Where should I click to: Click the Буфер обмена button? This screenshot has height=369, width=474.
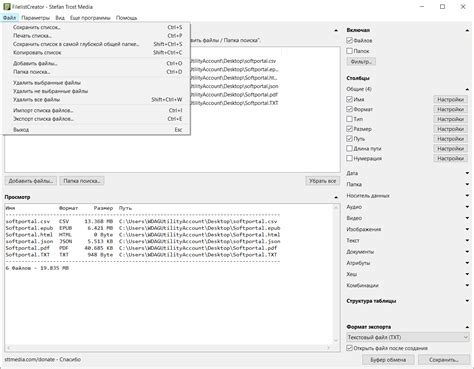pos(388,360)
